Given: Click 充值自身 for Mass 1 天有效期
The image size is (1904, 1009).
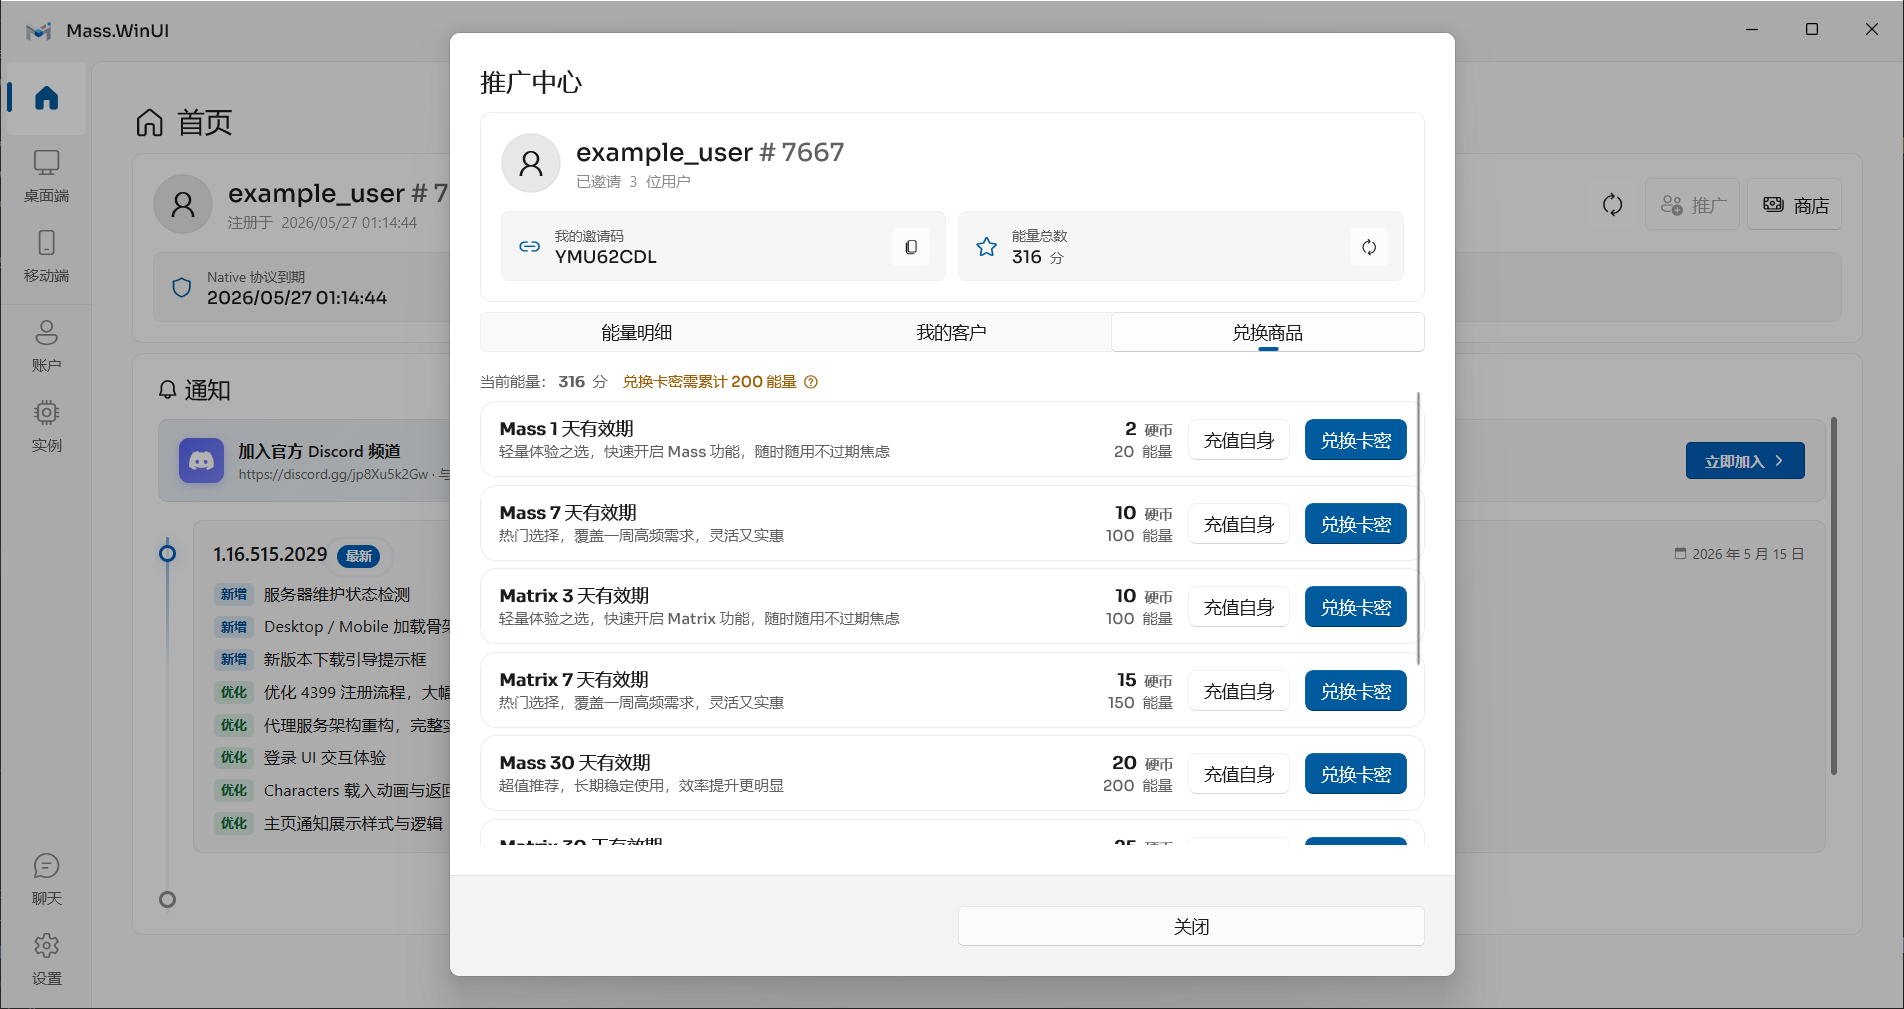Looking at the screenshot, I should (1239, 440).
